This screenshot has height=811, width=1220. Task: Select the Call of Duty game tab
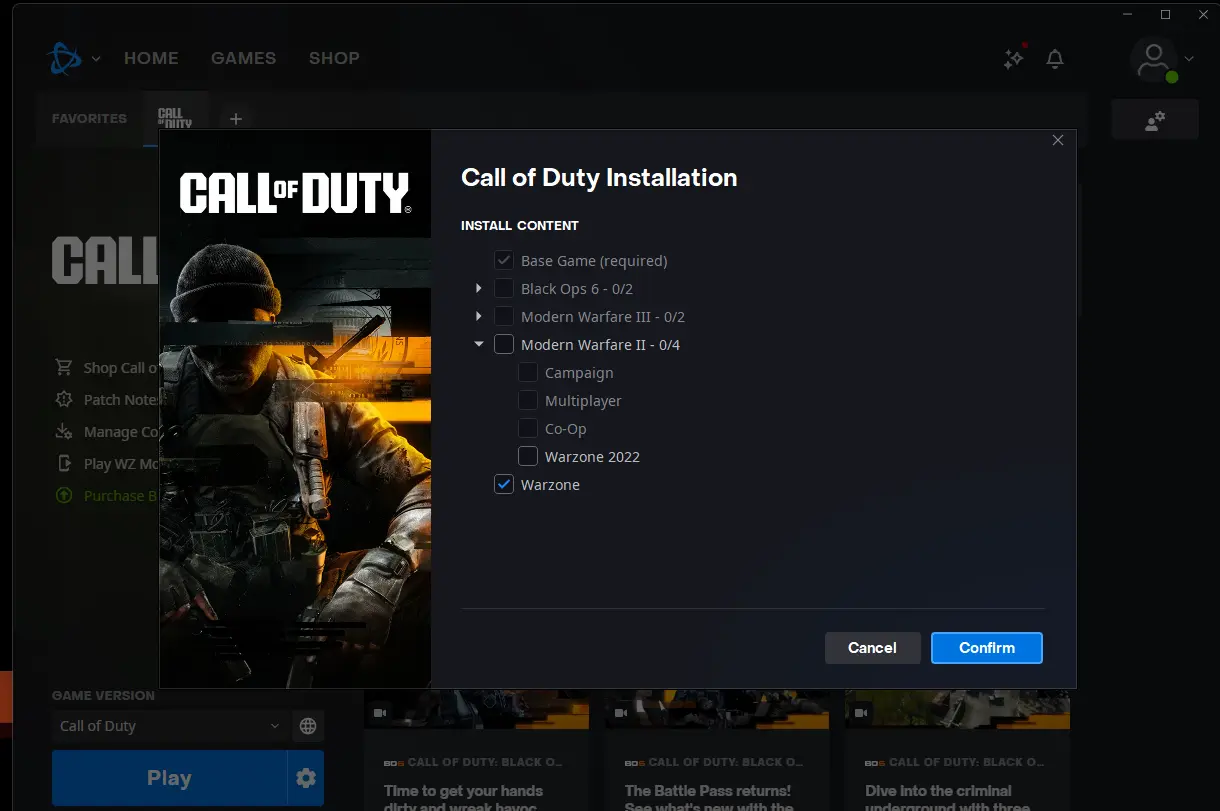(x=175, y=118)
